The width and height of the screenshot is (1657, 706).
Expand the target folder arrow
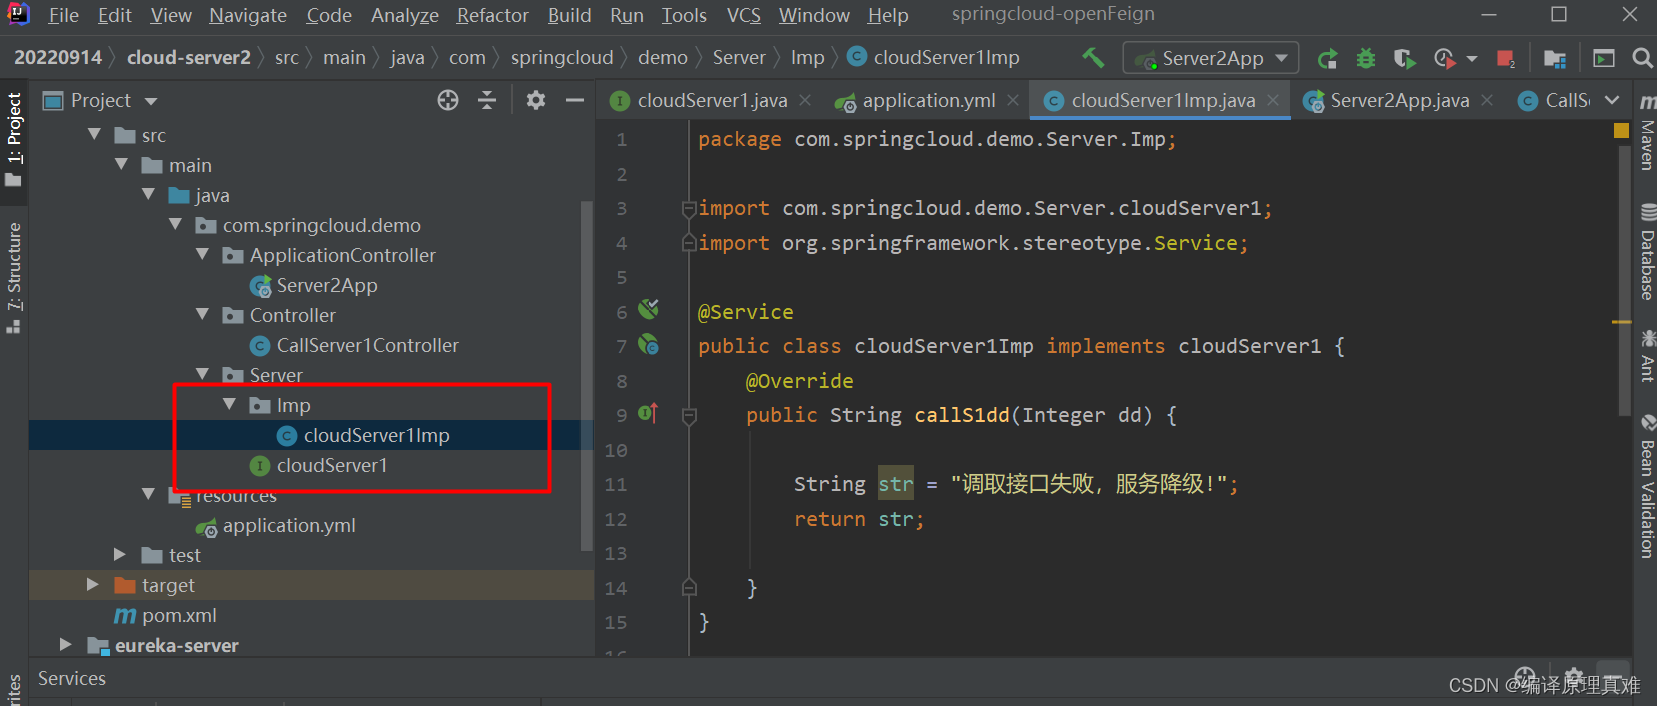93,584
